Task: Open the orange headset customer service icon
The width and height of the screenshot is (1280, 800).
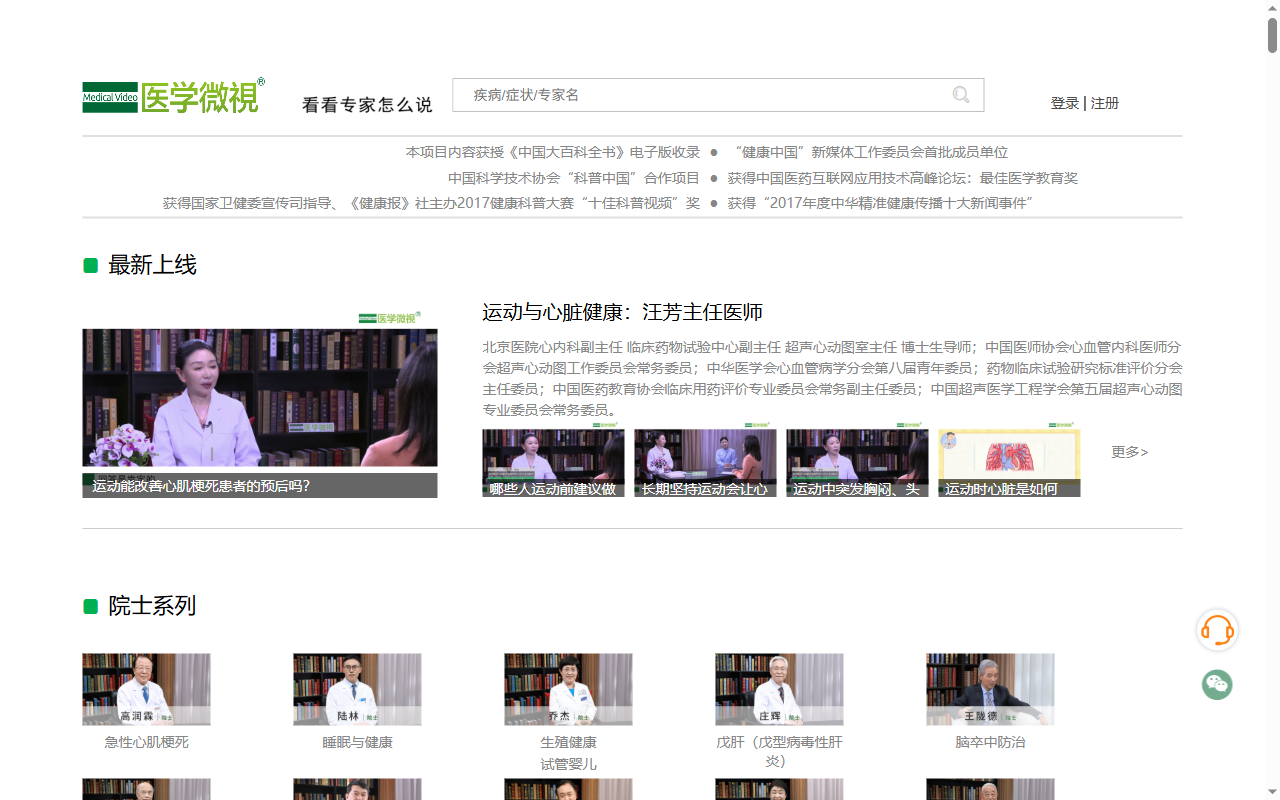Action: 1217,630
